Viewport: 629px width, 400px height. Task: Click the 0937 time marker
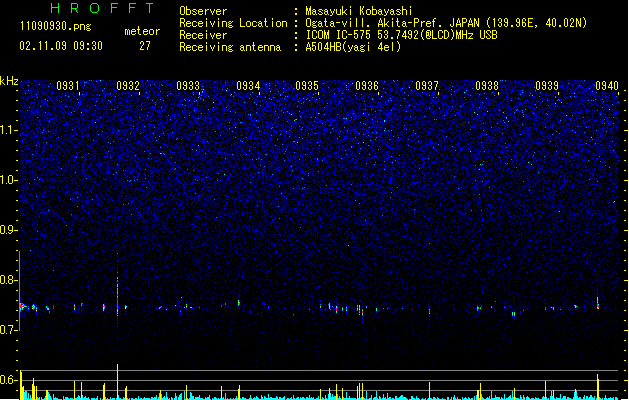point(427,86)
